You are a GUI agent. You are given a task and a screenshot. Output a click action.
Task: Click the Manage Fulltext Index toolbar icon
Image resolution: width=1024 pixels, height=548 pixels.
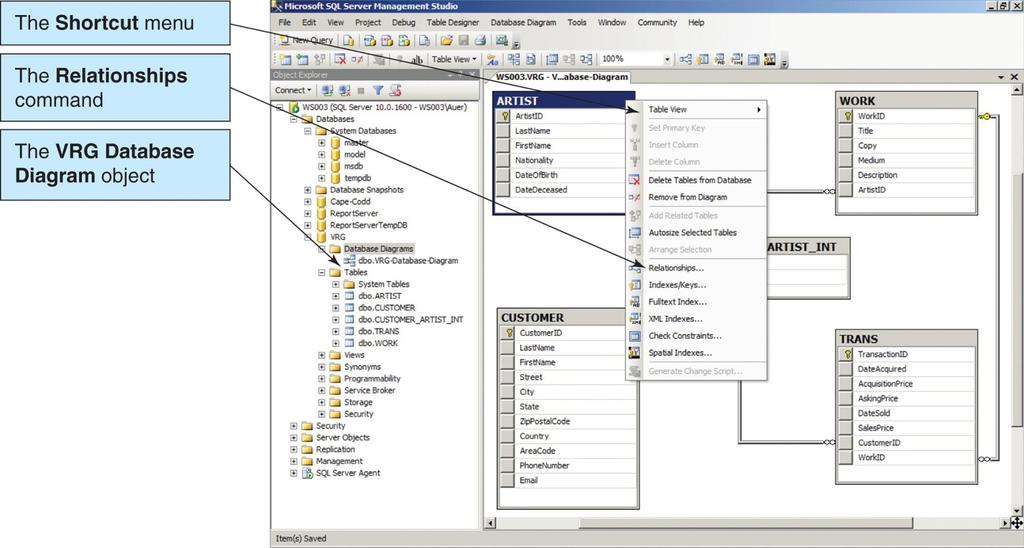[720, 59]
